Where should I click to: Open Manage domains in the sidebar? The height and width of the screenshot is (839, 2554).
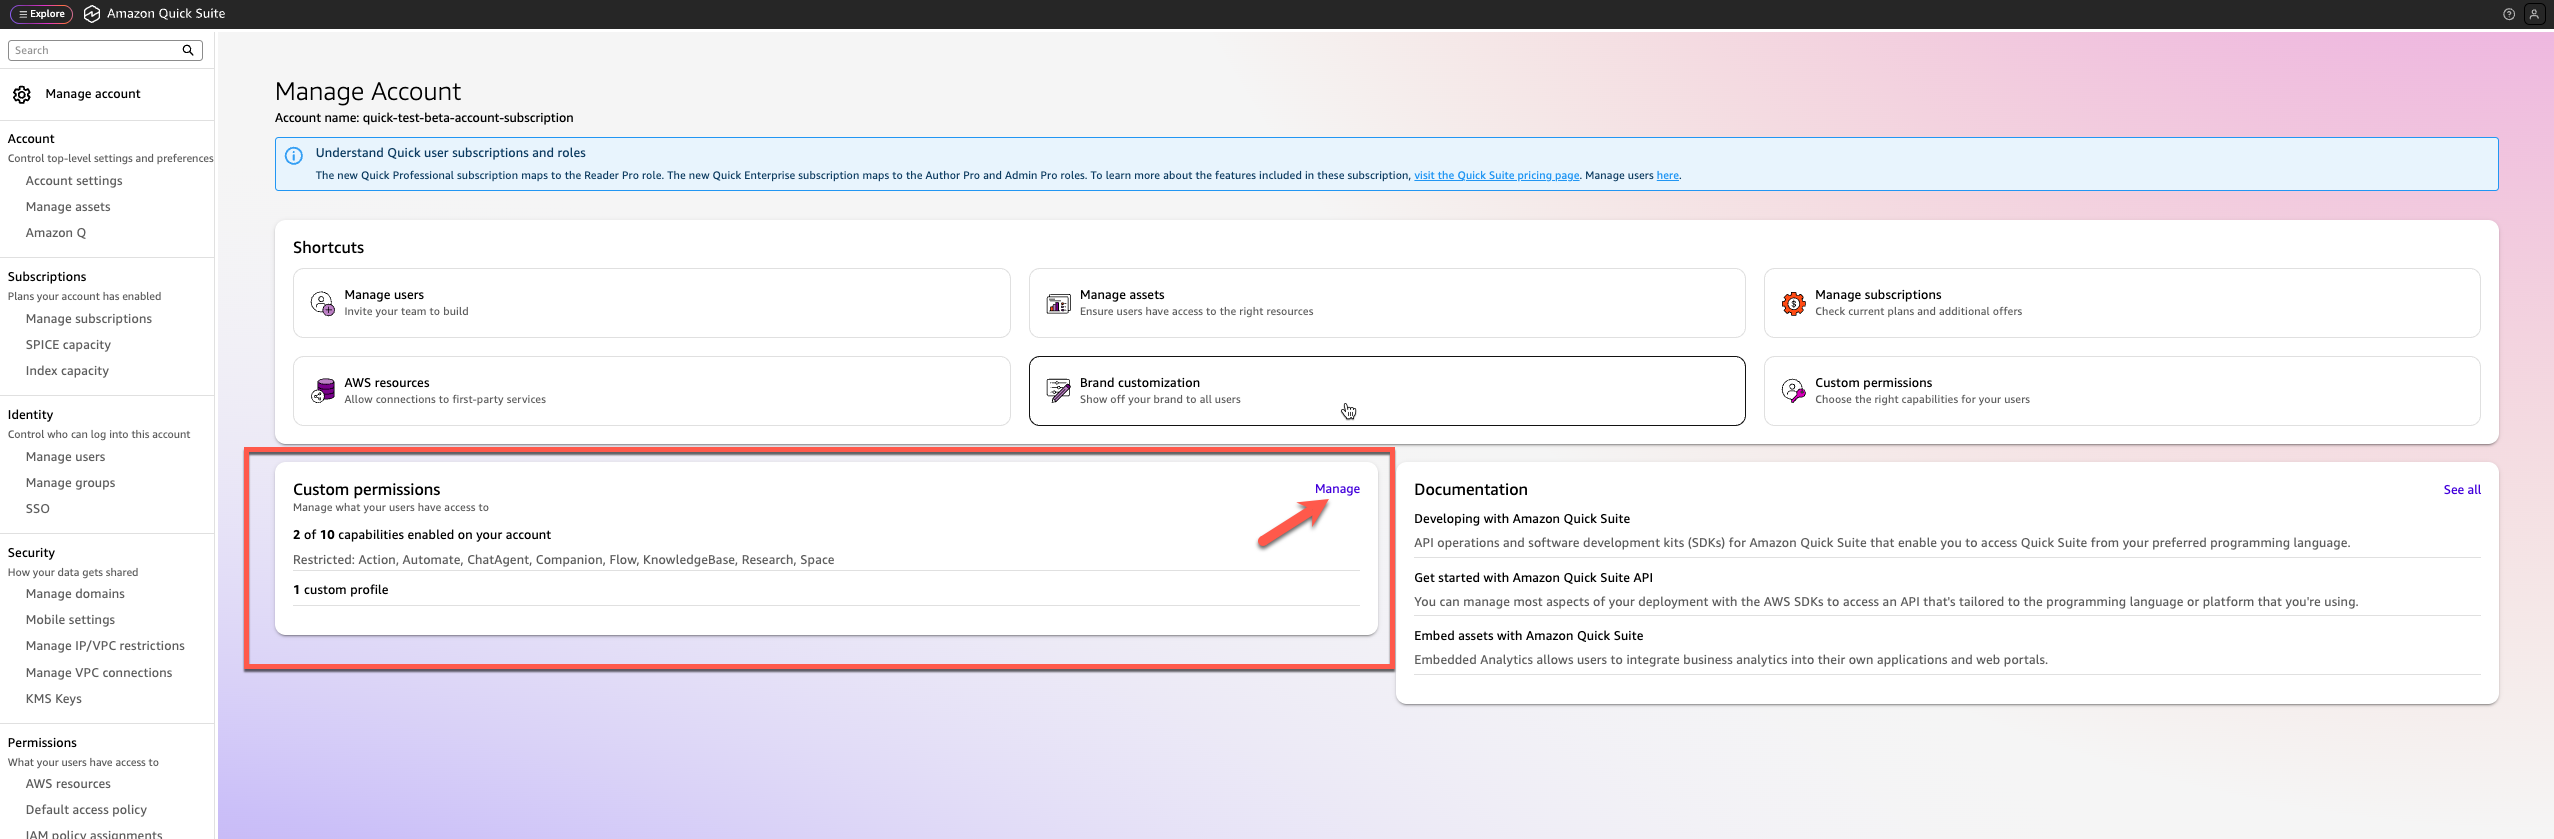(75, 594)
